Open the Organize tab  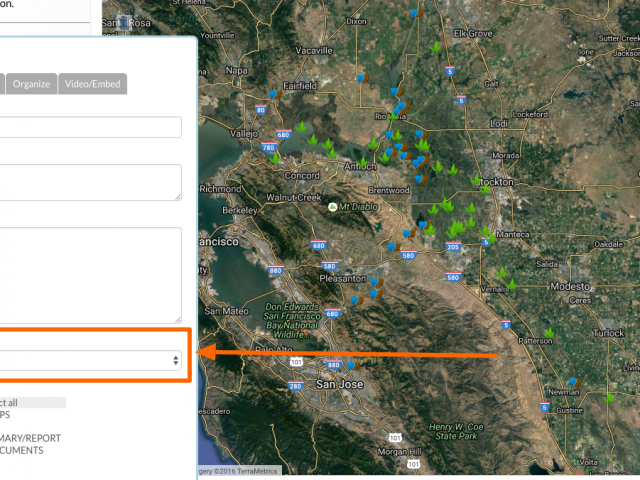(31, 84)
